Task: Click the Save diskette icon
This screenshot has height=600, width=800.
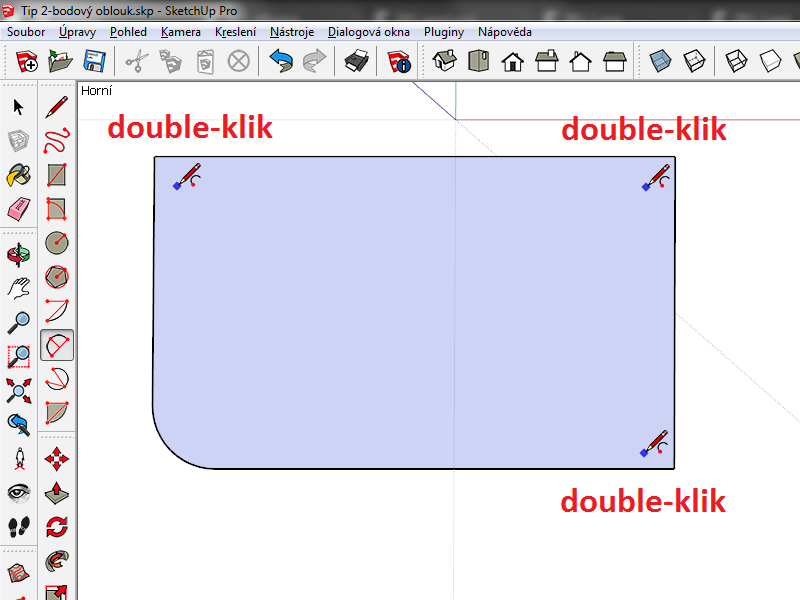Action: (x=95, y=62)
